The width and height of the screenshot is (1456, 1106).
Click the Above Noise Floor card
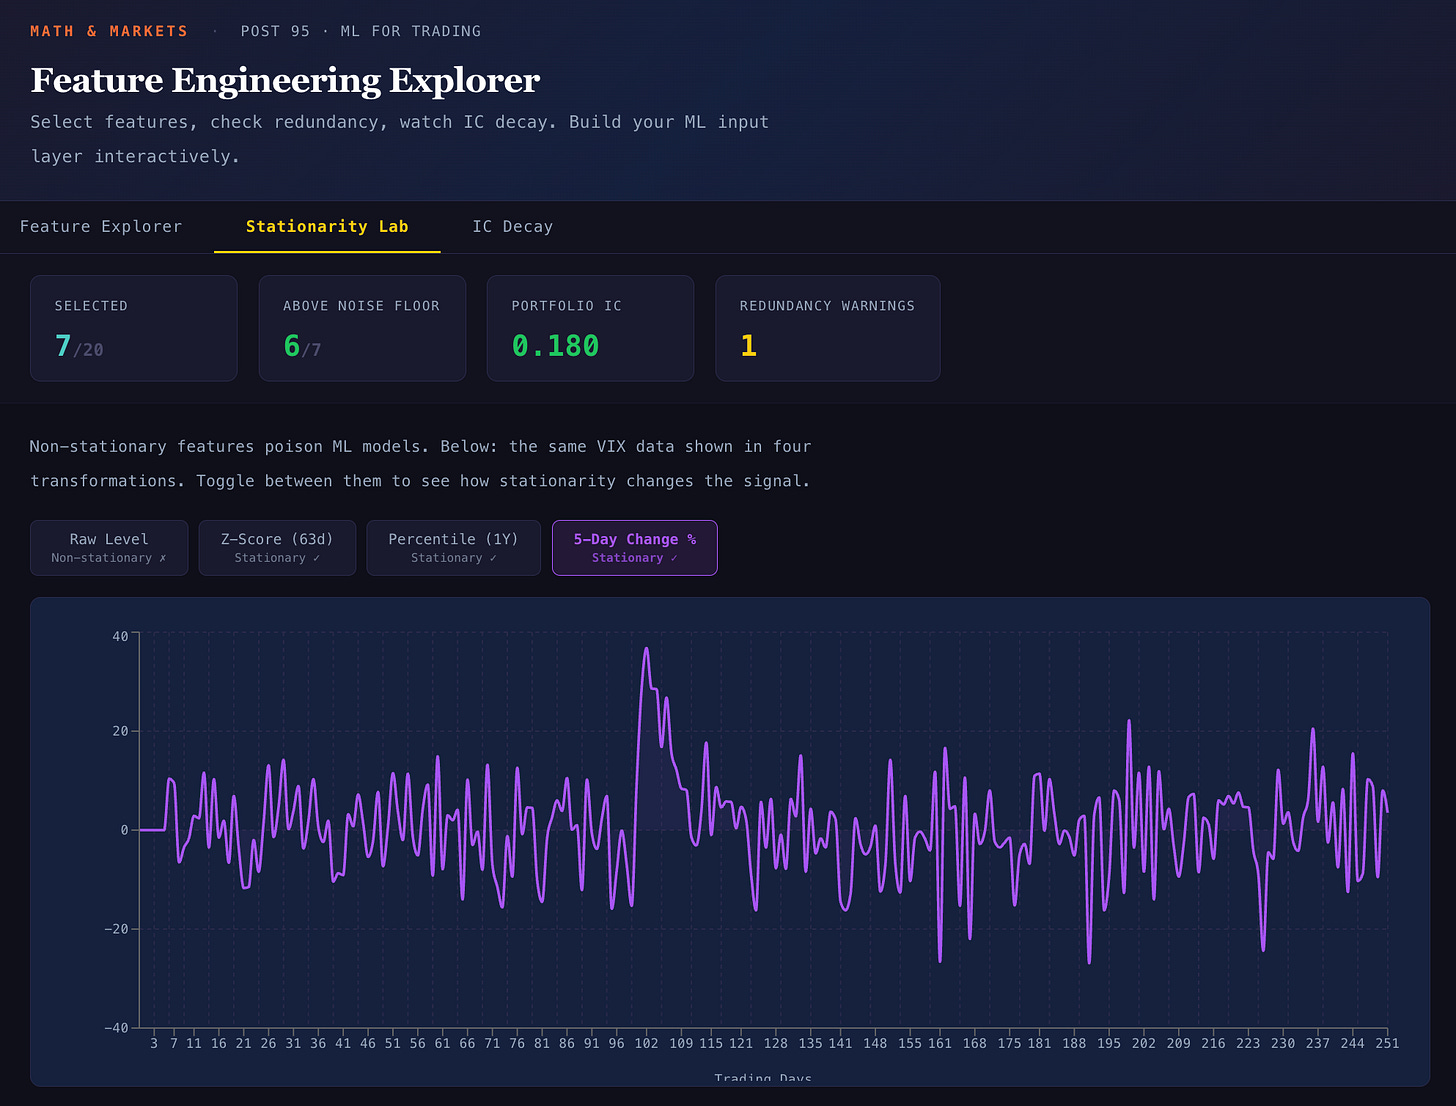point(362,328)
